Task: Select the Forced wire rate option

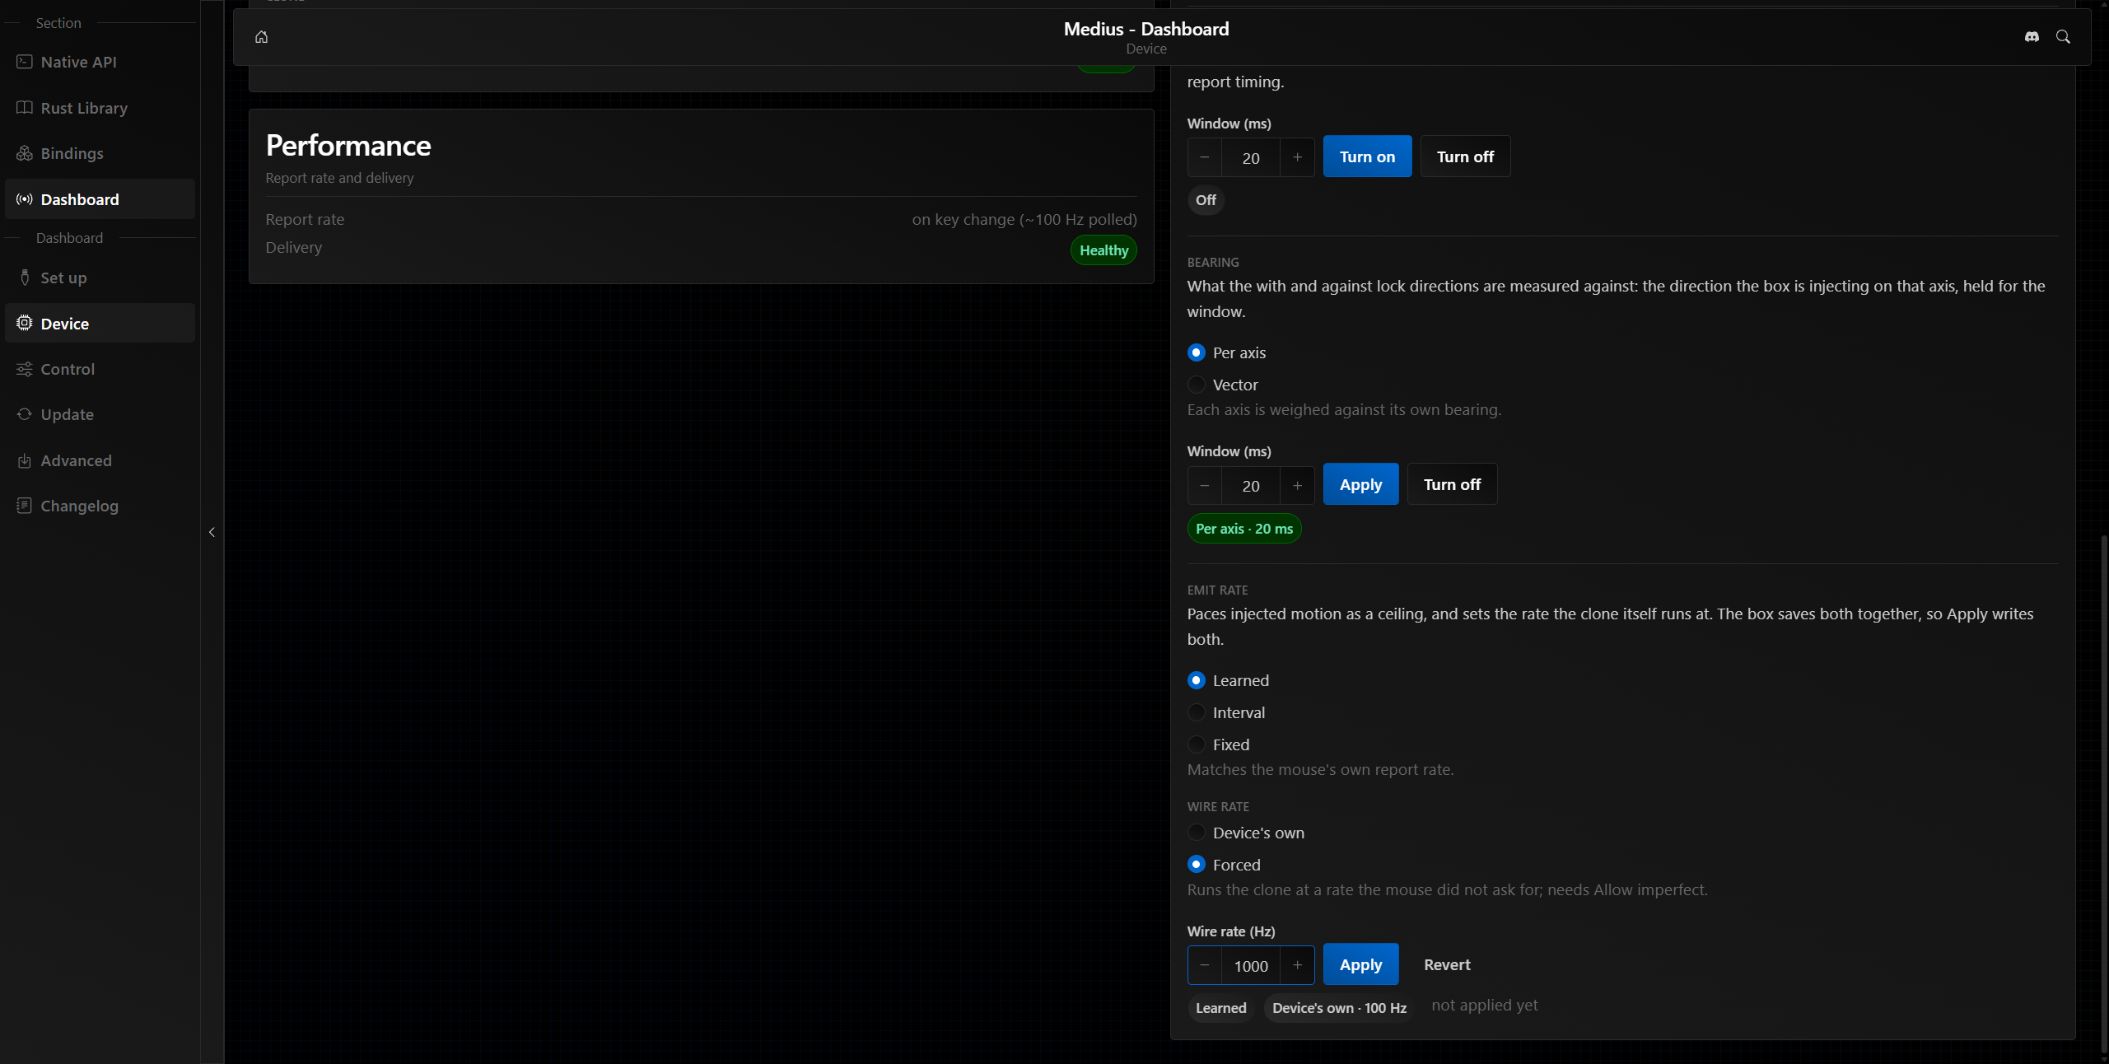Action: [x=1224, y=865]
